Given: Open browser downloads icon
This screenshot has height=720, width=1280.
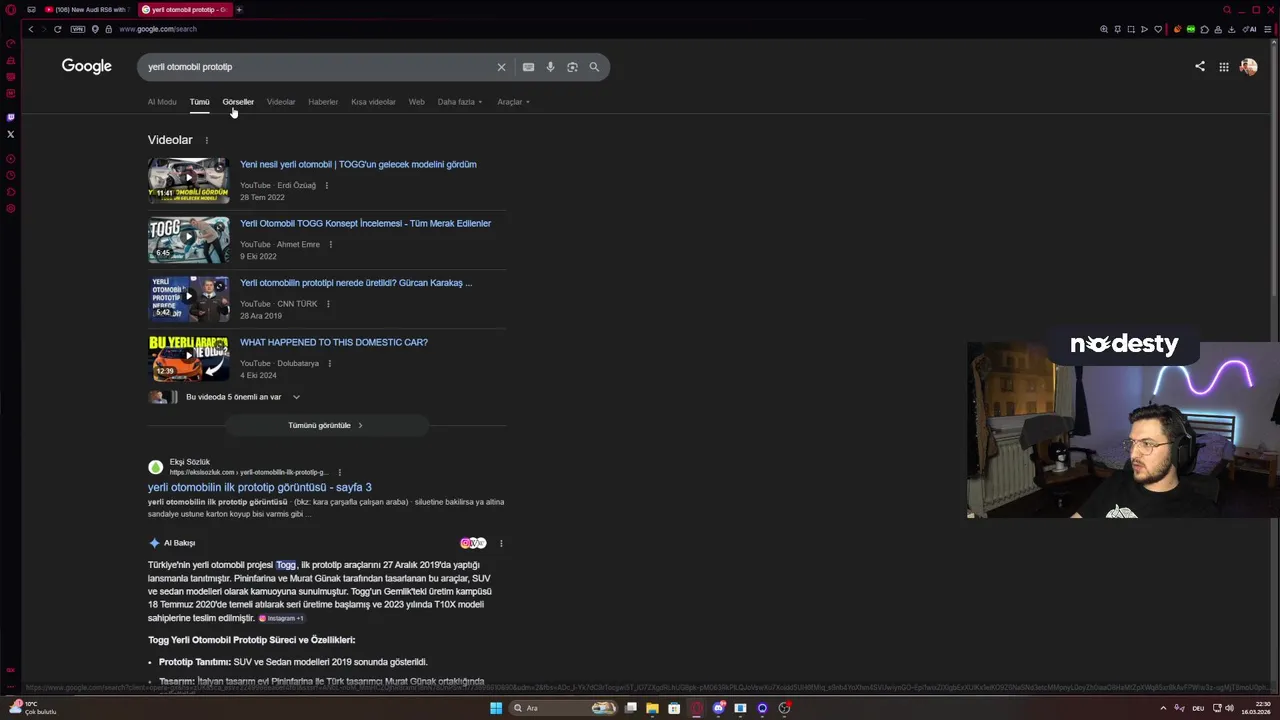Looking at the screenshot, I should point(1232,29).
